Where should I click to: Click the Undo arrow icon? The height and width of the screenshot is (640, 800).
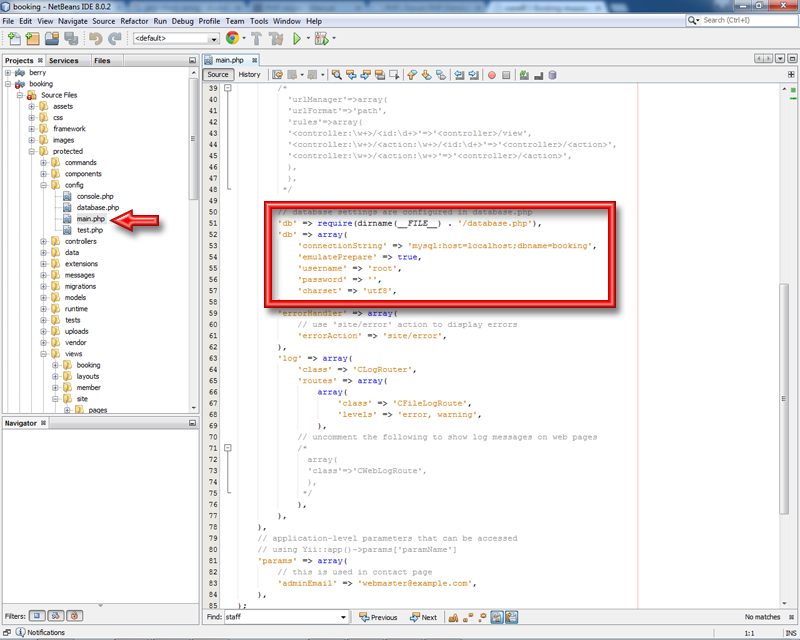tap(96, 38)
